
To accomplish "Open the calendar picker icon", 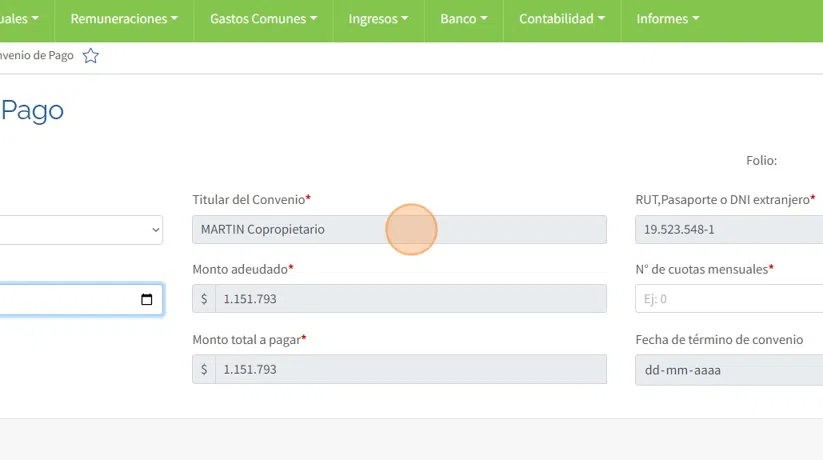I will tap(147, 300).
